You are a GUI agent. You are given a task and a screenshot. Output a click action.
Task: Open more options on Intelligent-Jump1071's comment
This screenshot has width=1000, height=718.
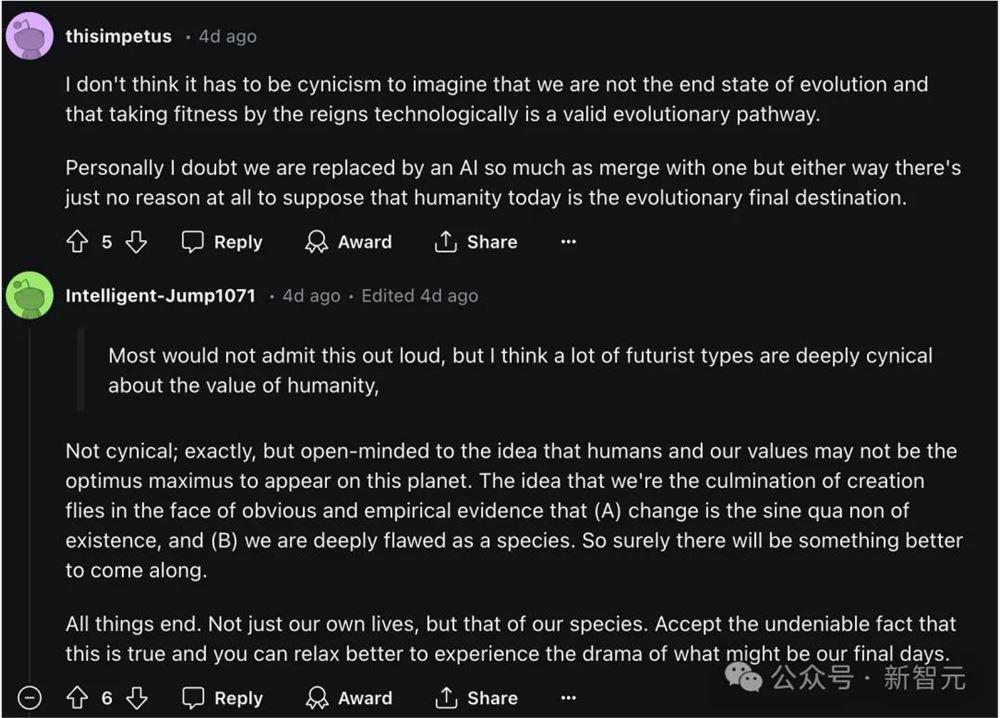(569, 698)
